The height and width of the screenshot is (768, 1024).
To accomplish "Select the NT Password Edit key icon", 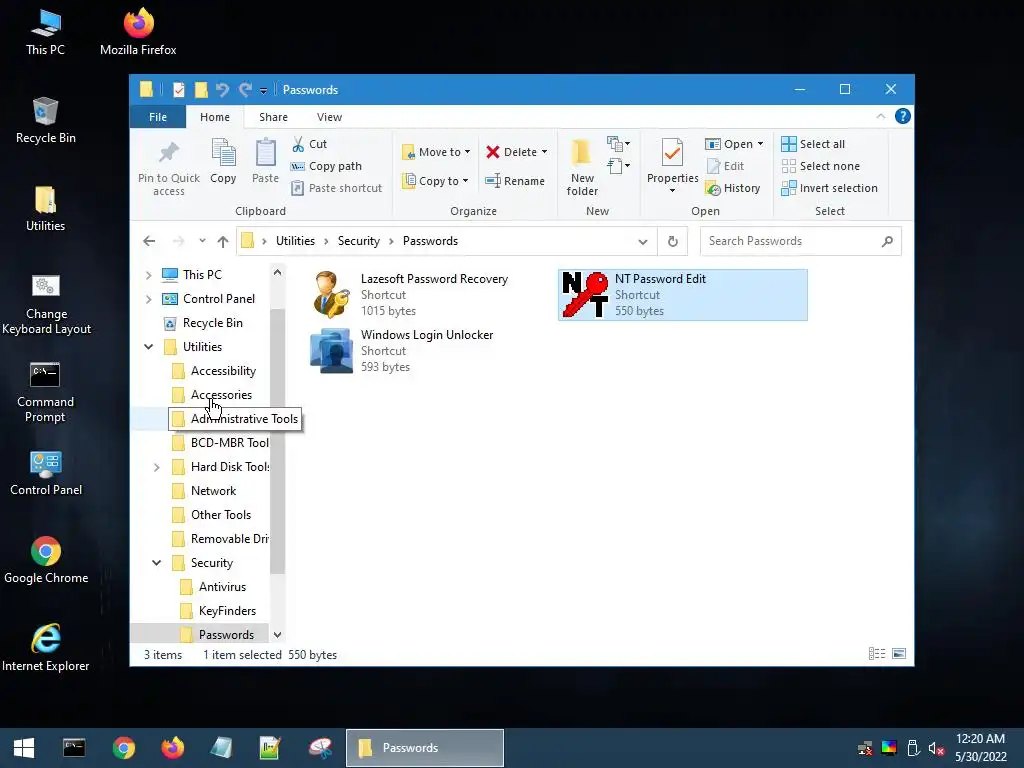I will (584, 295).
